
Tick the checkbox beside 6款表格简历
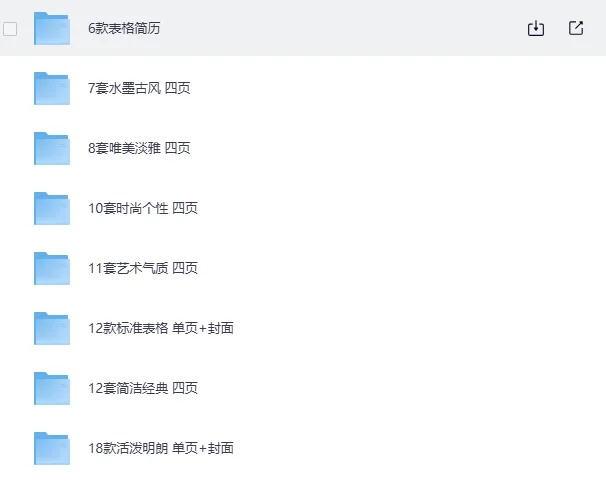[10, 29]
